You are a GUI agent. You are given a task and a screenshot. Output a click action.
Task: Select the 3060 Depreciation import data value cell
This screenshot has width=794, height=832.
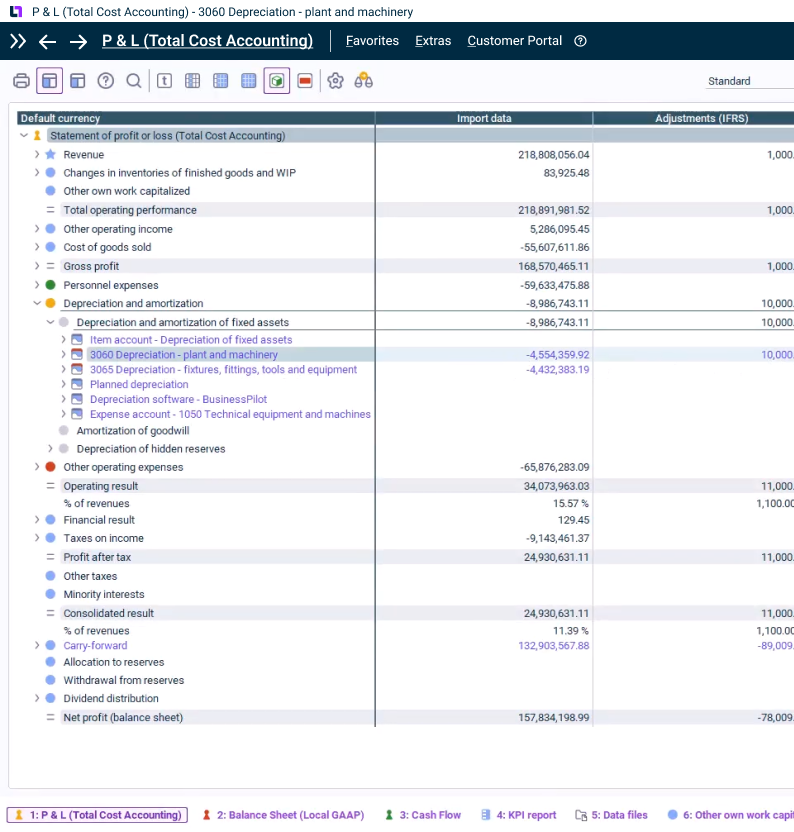pyautogui.click(x=556, y=355)
